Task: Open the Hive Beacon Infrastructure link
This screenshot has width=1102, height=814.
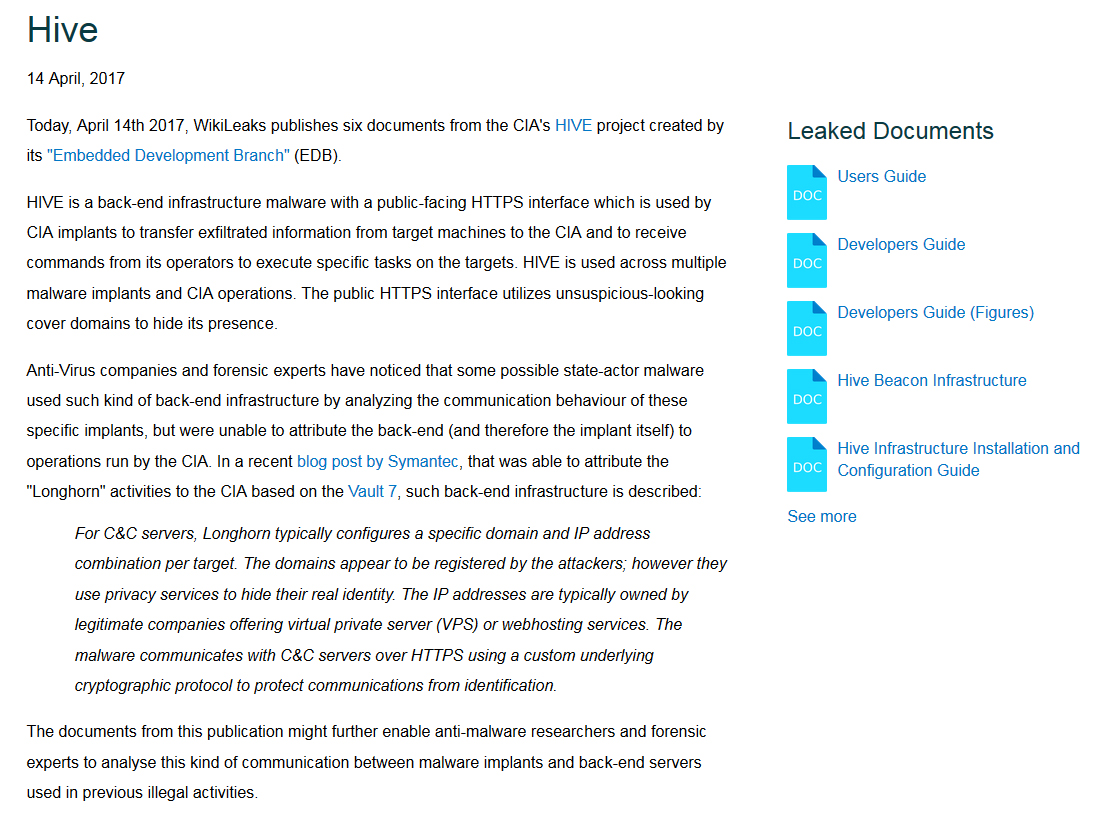Action: click(931, 380)
